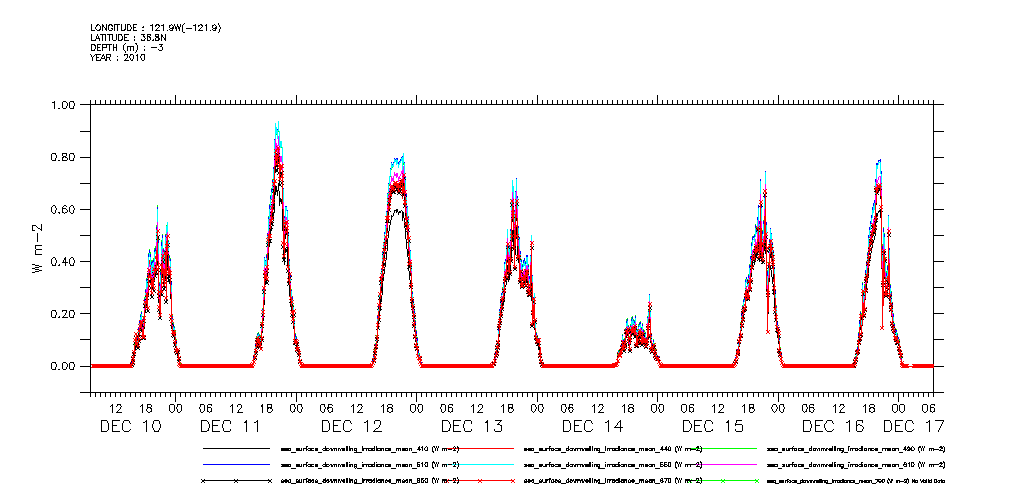Click the red line swatch for irradiance_mean_440
Screen dimensions: 1009x504
(479, 448)
